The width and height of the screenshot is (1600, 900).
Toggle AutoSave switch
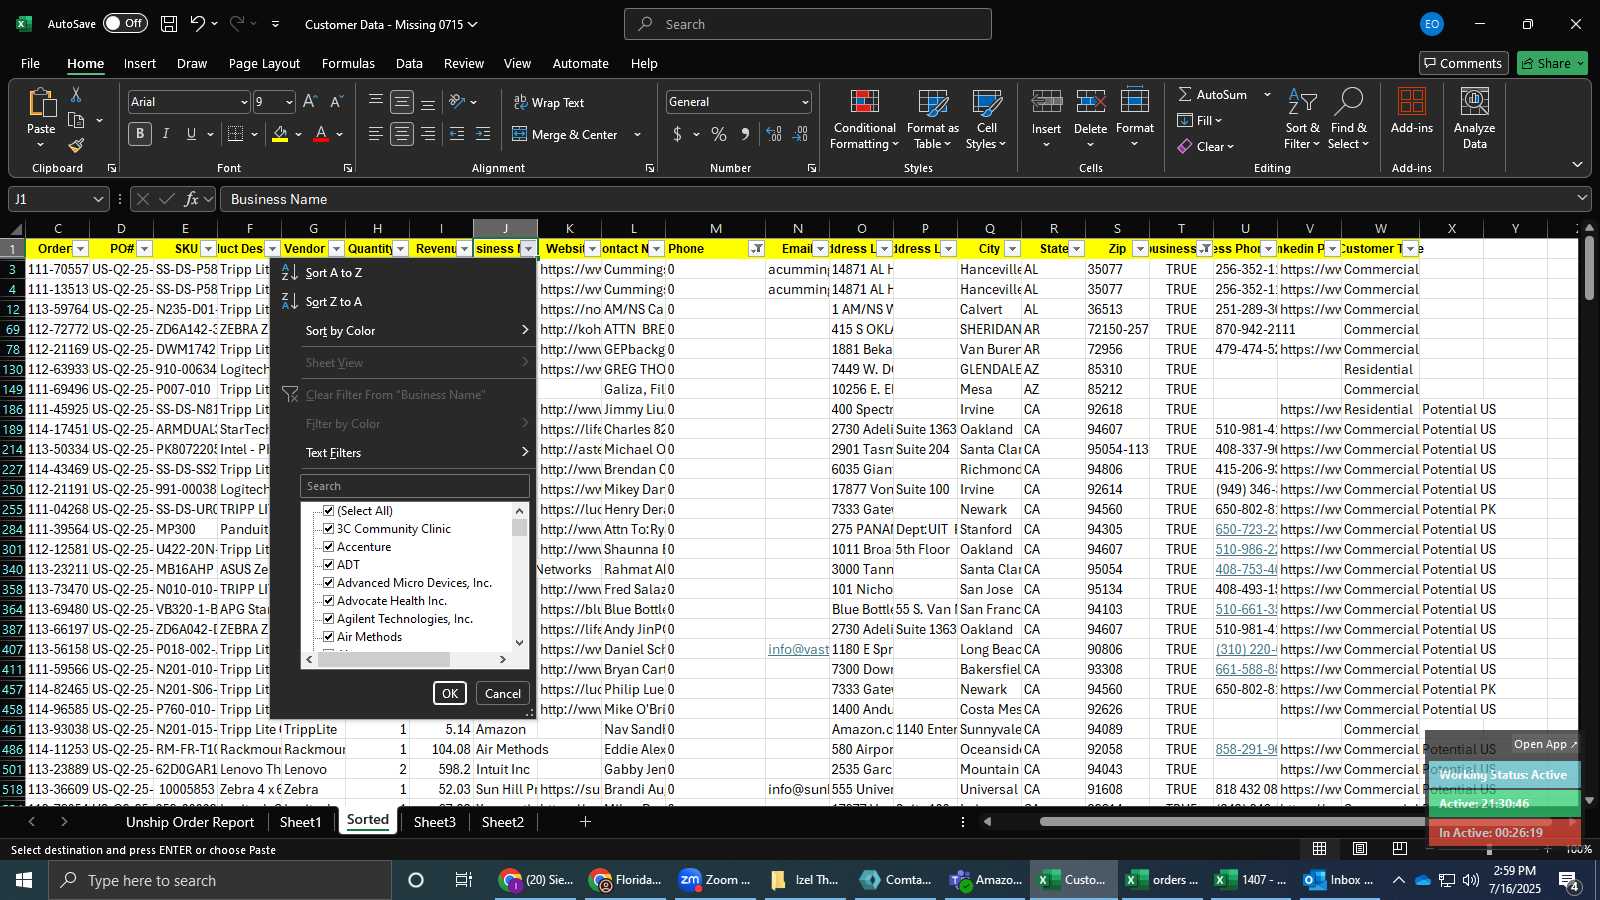125,24
